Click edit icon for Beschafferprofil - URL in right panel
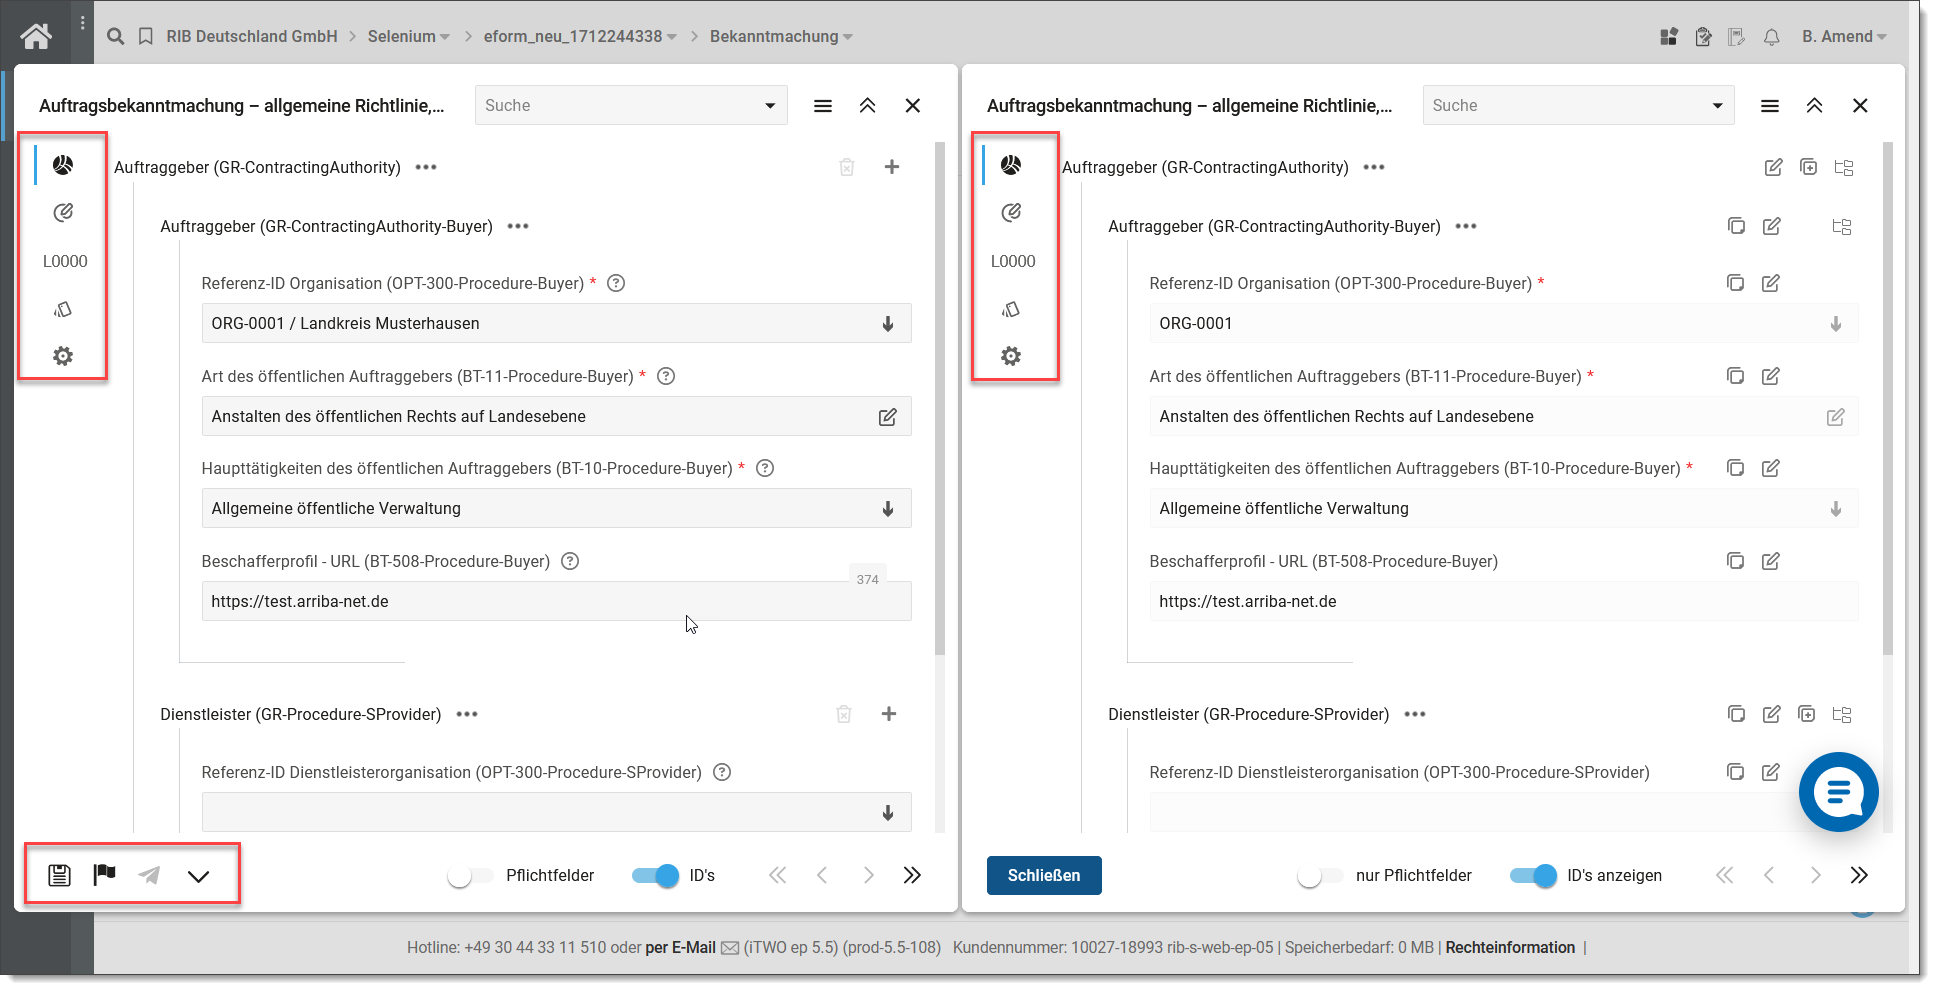 coord(1771,561)
